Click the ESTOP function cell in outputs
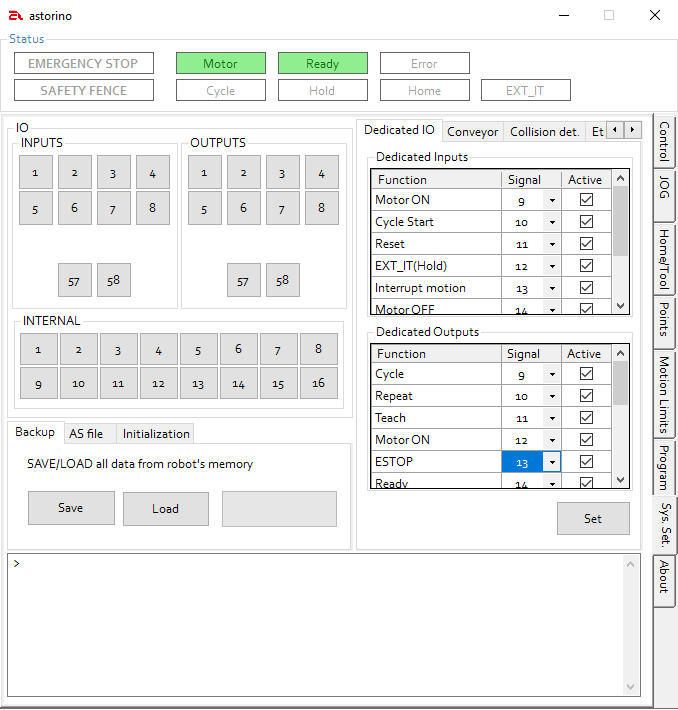The height and width of the screenshot is (710, 678). pos(437,462)
